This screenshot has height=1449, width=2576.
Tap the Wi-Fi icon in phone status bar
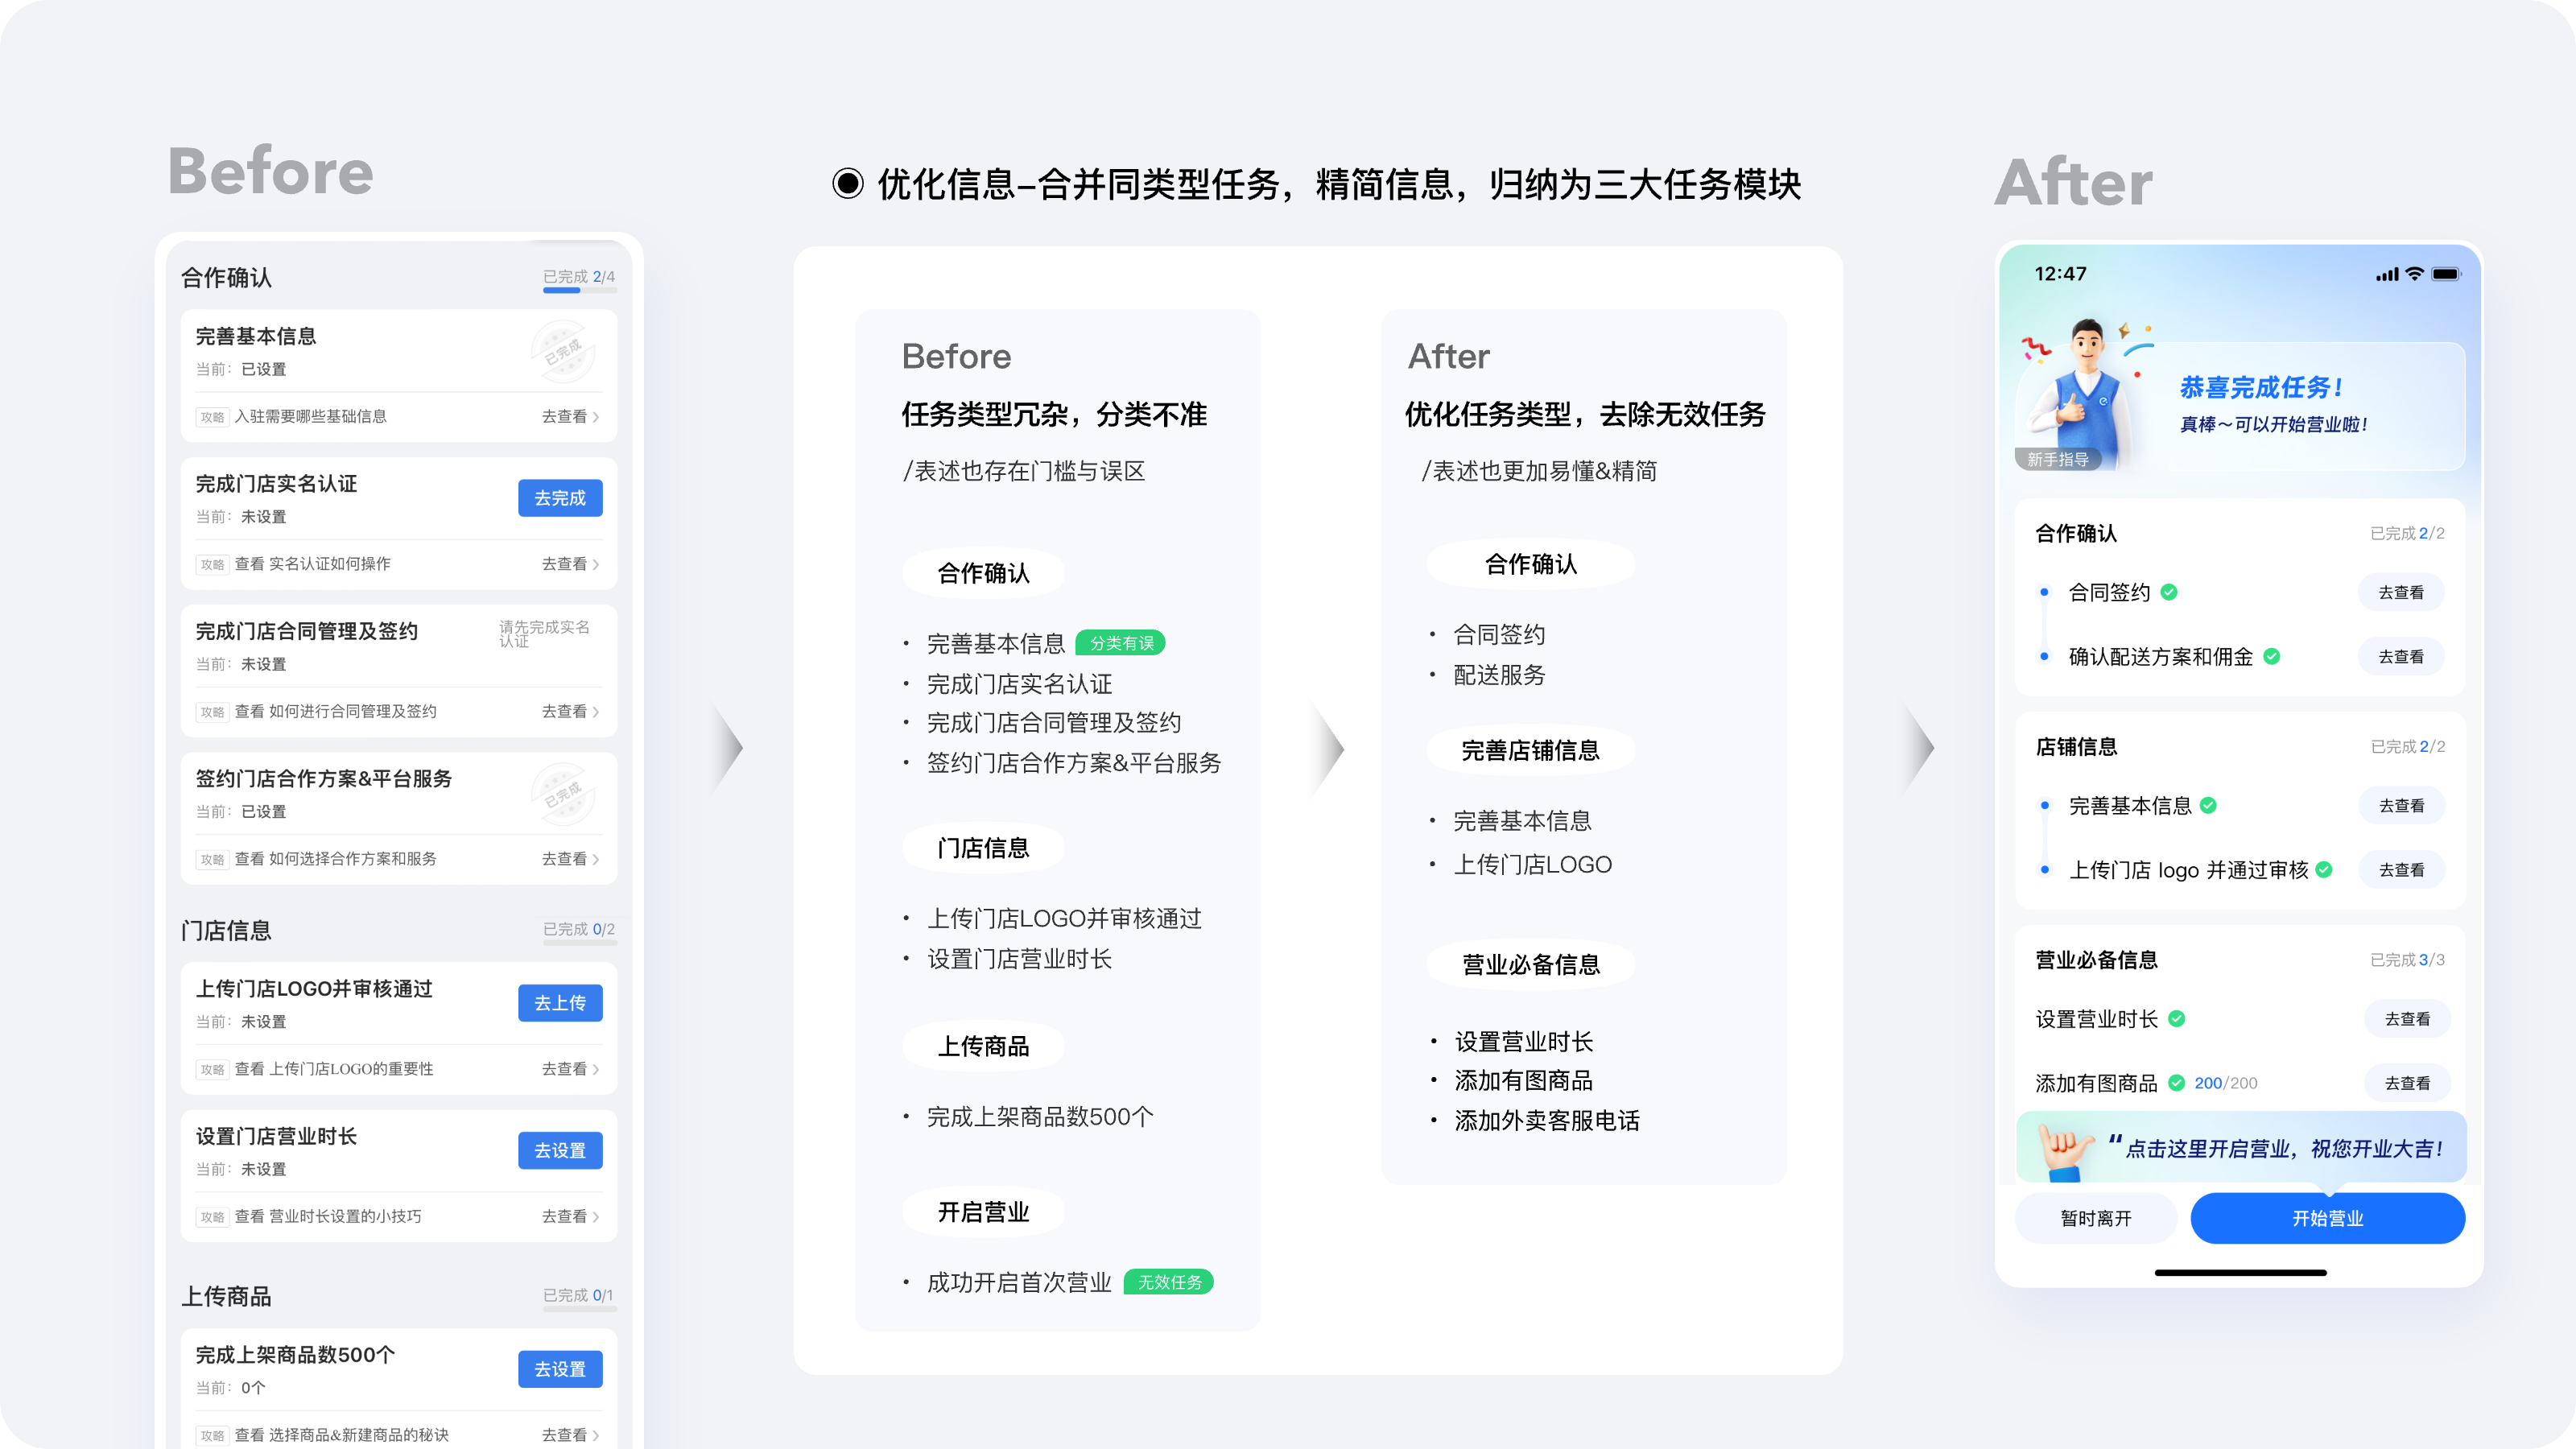click(2415, 274)
